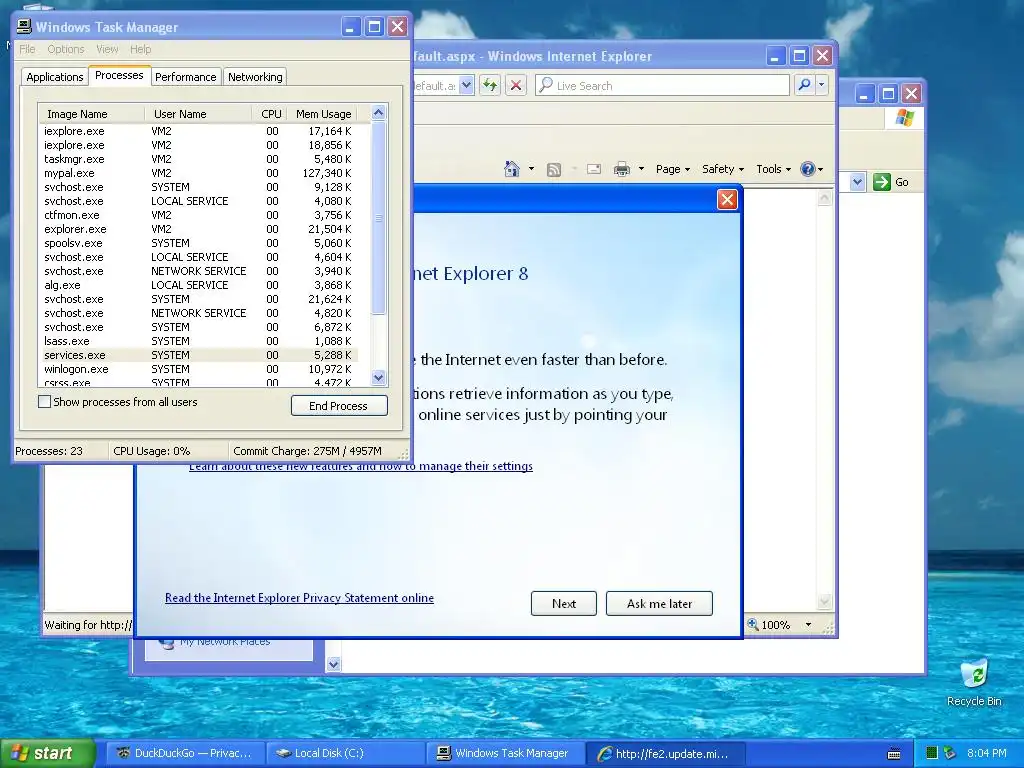This screenshot has height=768, width=1024.
Task: Open the IE Privacy Statement online link
Action: [x=299, y=598]
